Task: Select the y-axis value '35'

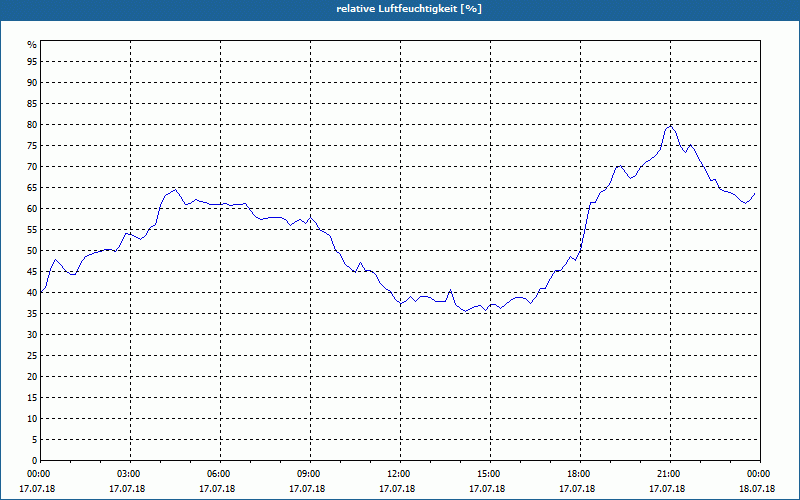Action: pos(32,314)
